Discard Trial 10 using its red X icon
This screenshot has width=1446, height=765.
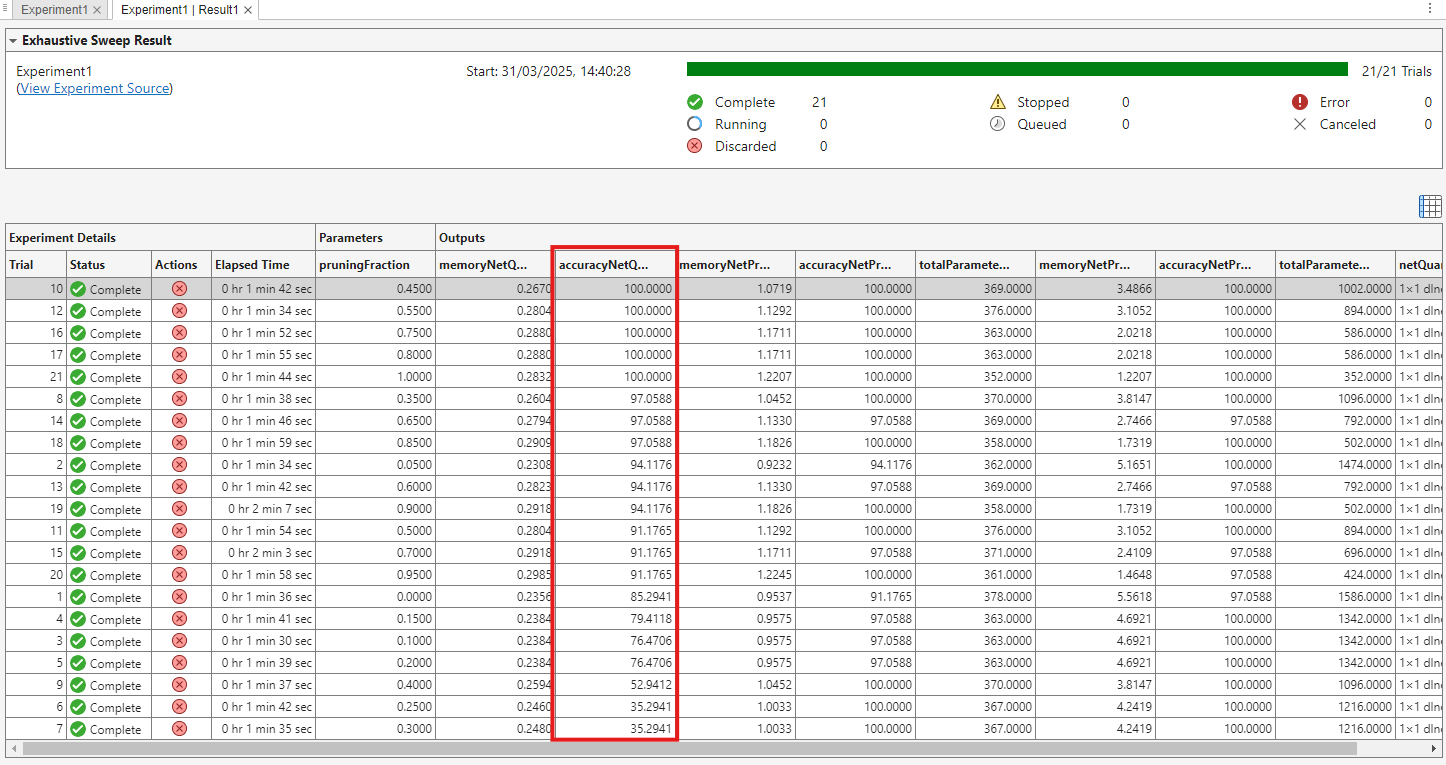(x=180, y=288)
